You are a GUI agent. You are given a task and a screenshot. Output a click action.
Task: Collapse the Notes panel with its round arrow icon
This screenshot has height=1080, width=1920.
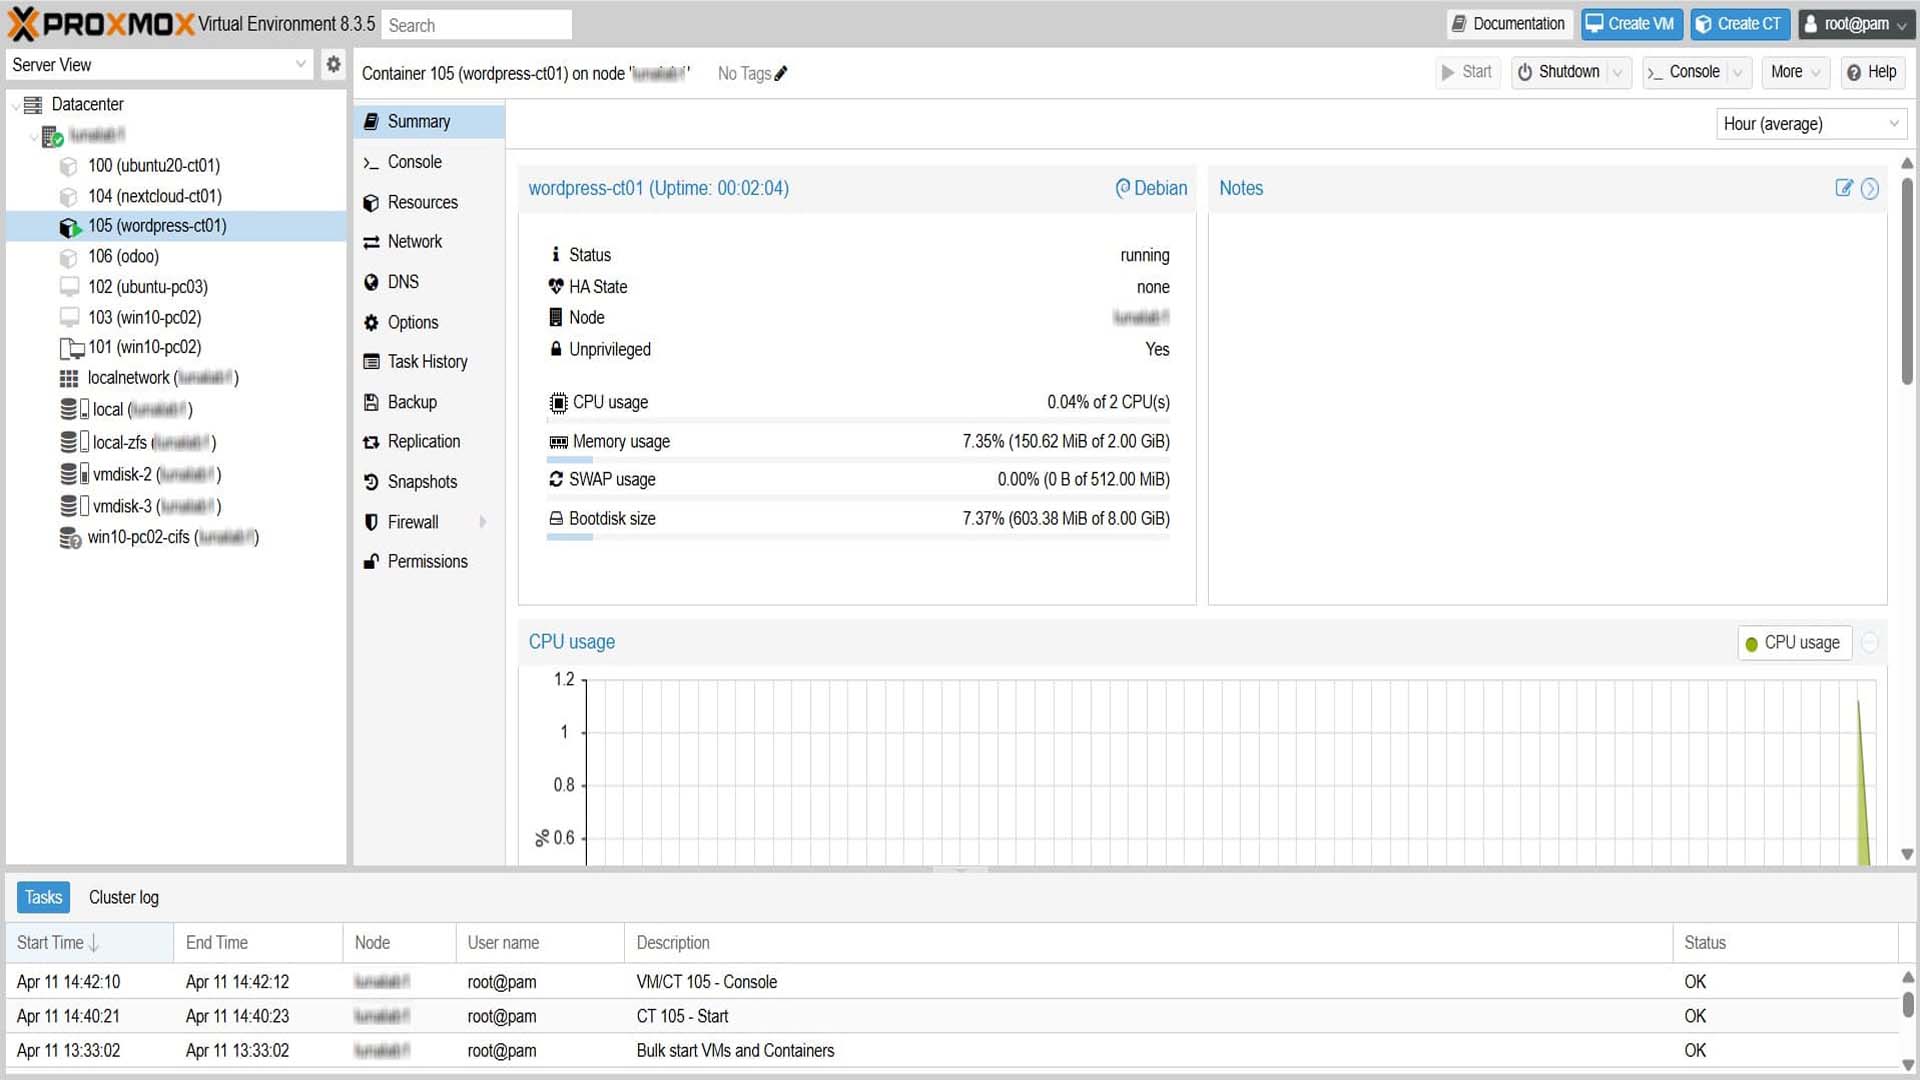1869,188
